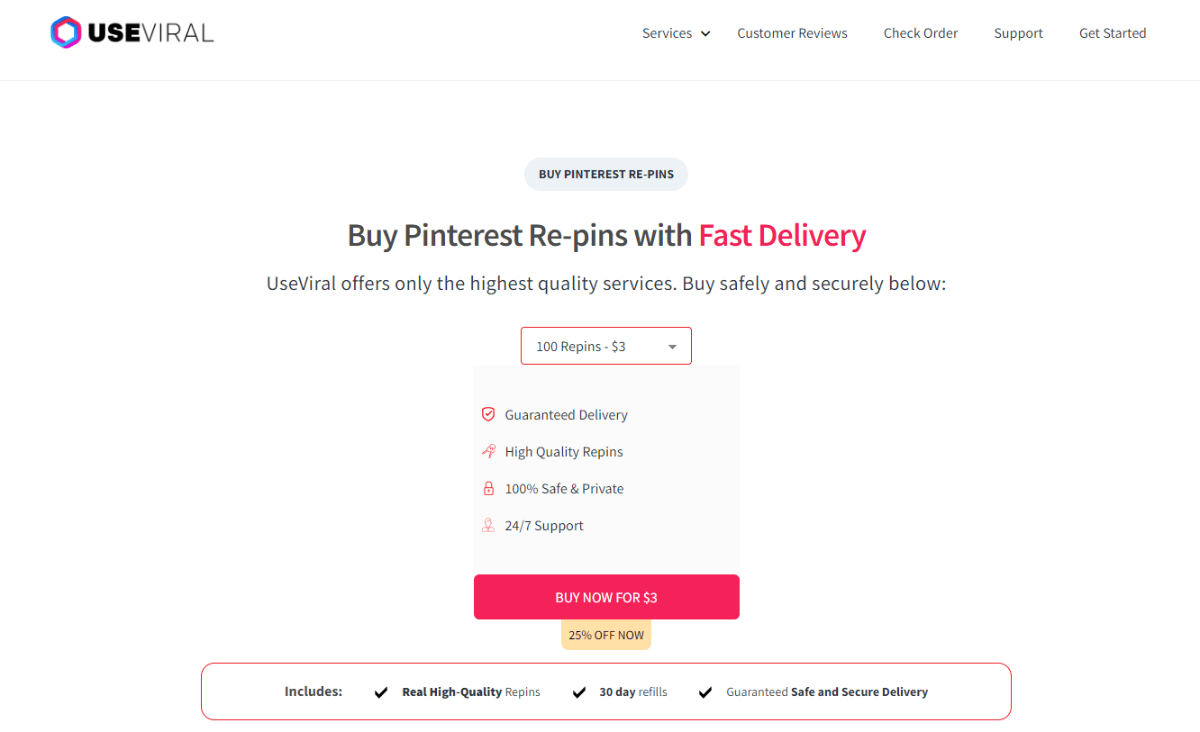Select Customer Reviews in the navigation bar
Viewport: 1200px width, 732px height.
click(x=792, y=33)
